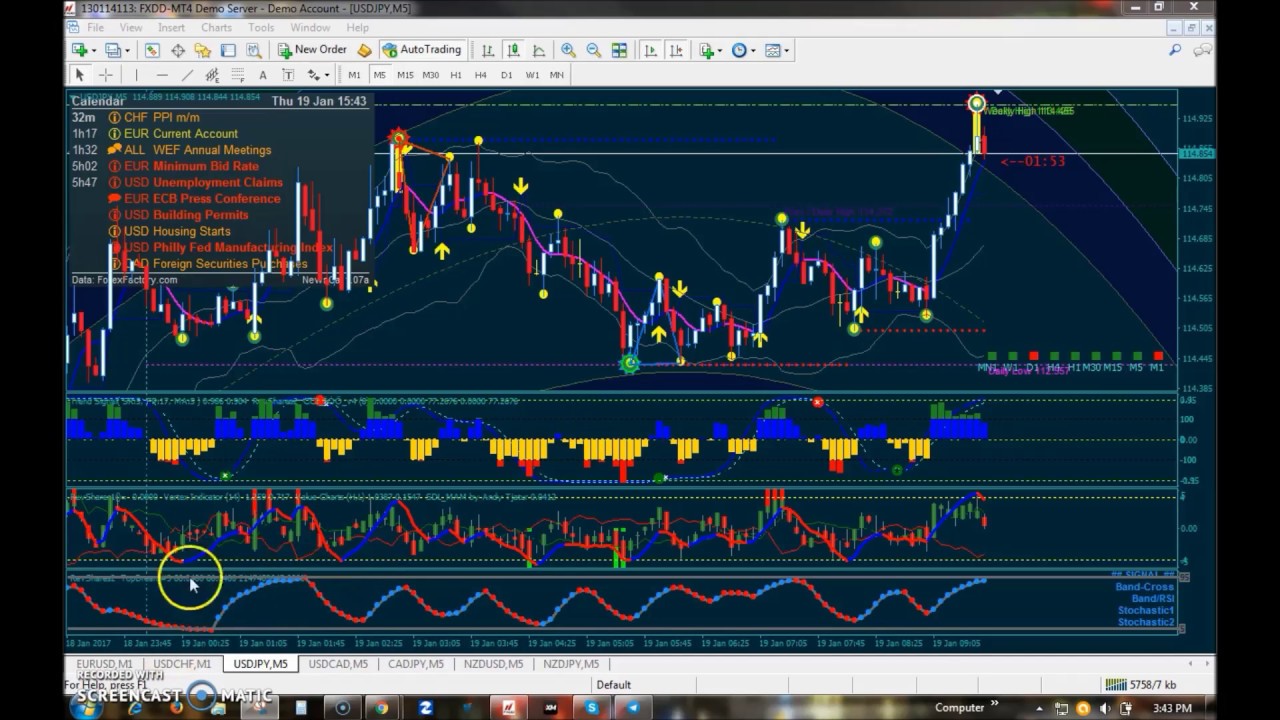Screen dimensions: 1280x720
Task: Draw a vertical line tool
Action: click(x=136, y=75)
